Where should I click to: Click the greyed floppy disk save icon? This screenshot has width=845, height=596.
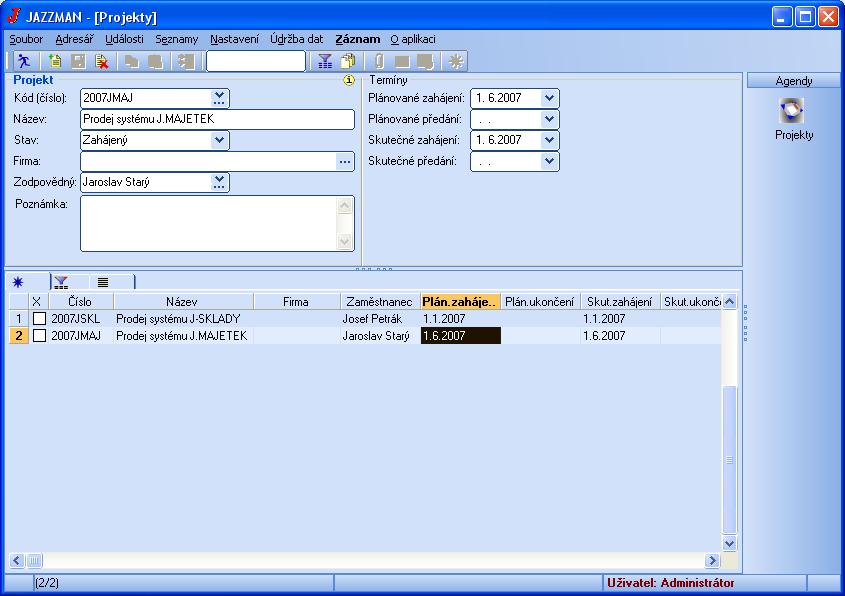[79, 61]
